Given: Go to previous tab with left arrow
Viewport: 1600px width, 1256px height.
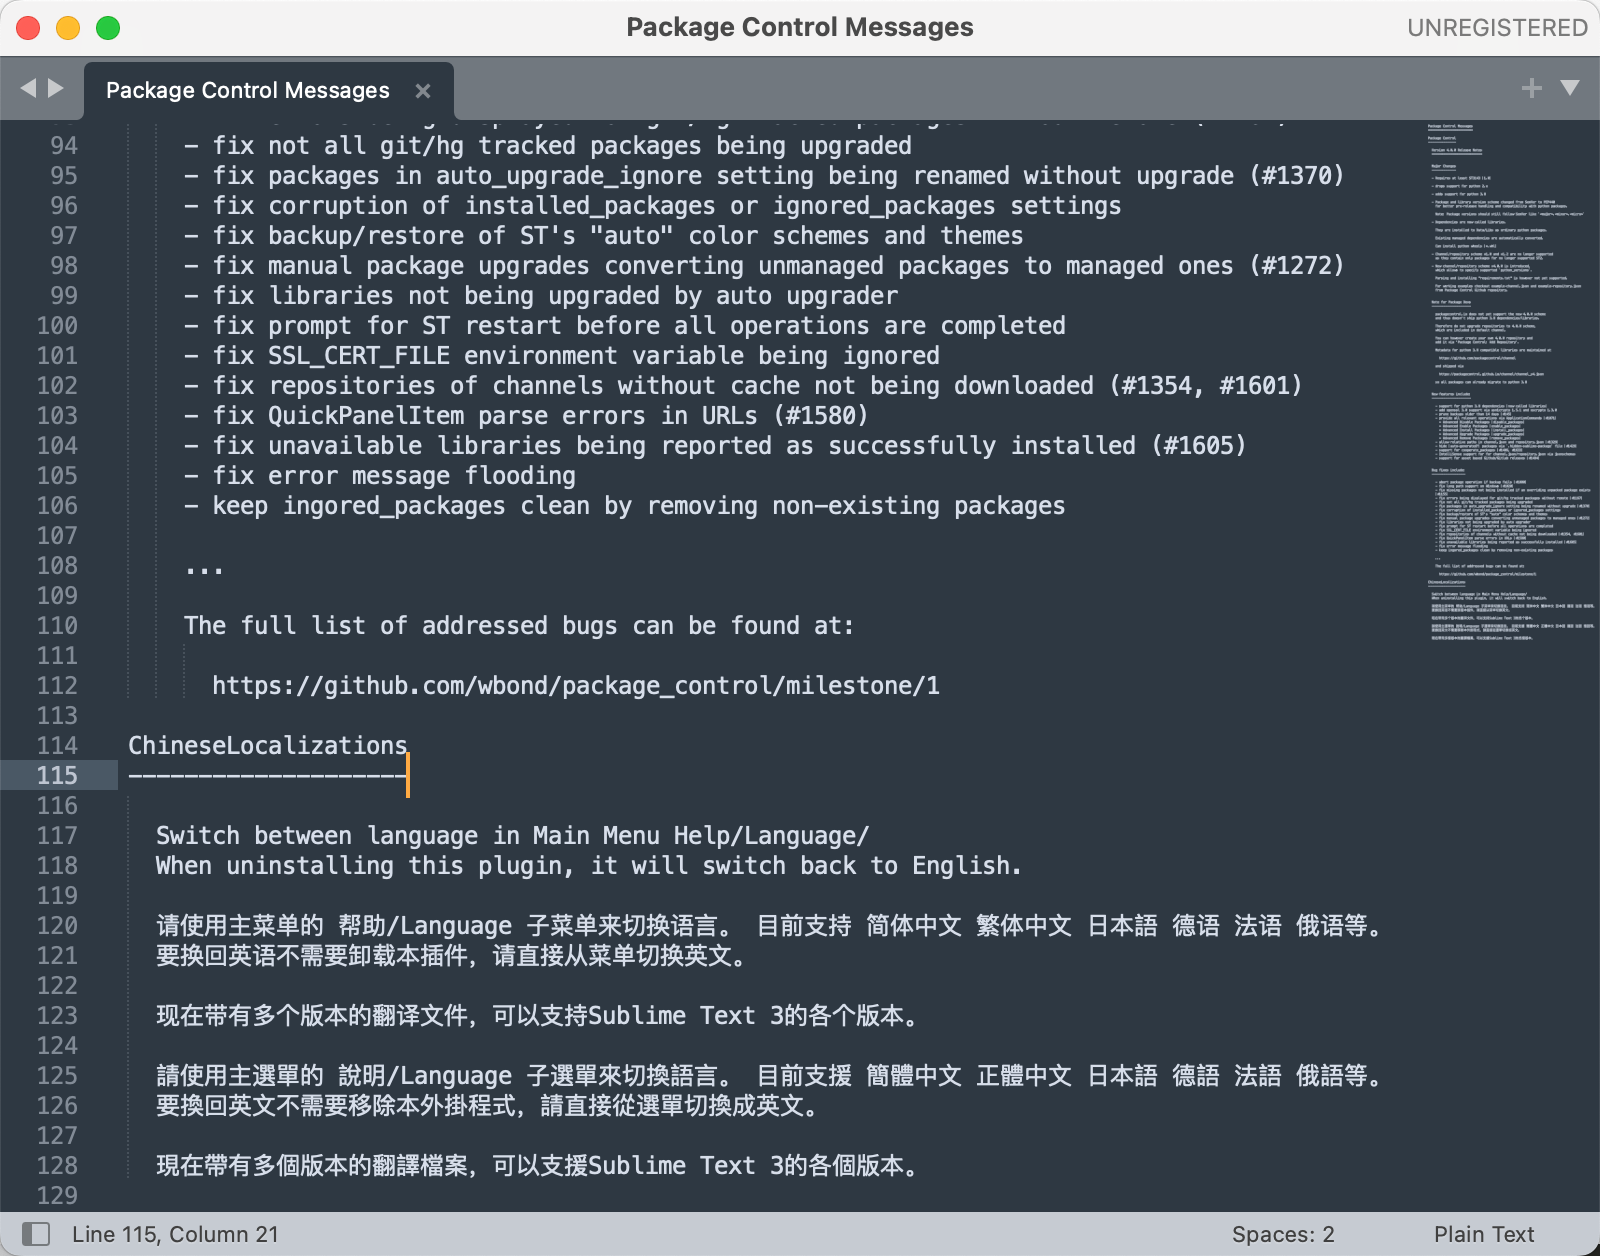Looking at the screenshot, I should pos(28,88).
